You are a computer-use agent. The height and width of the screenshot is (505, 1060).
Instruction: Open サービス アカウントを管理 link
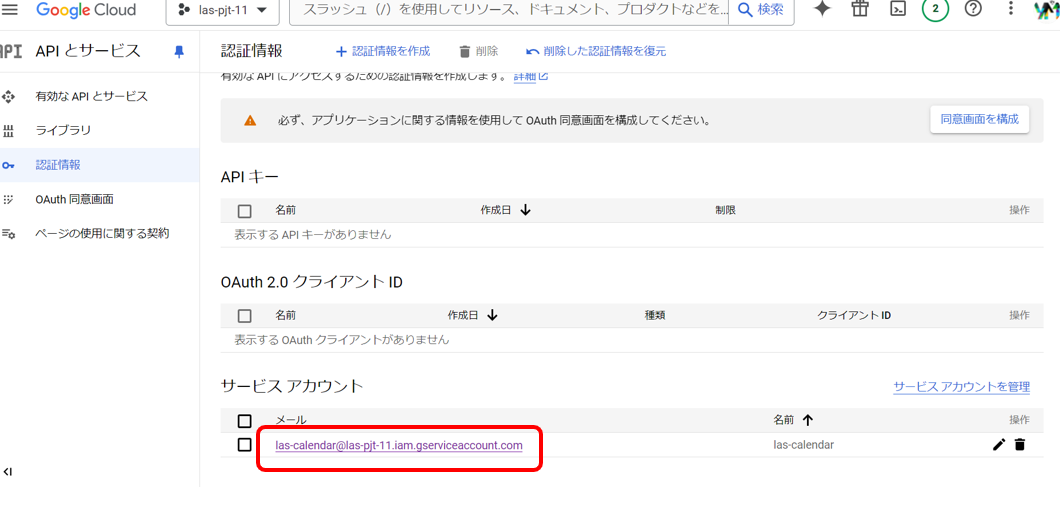point(961,387)
